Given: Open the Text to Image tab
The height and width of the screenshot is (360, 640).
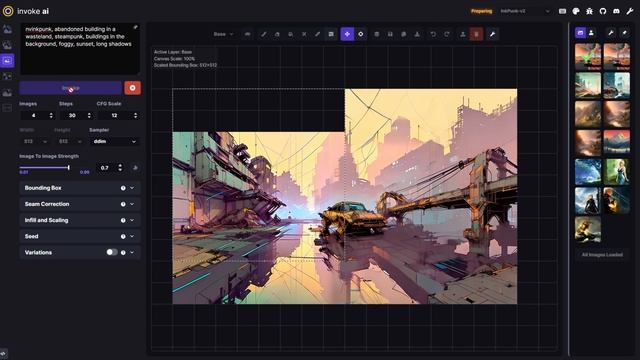Looking at the screenshot, I should (7, 29).
